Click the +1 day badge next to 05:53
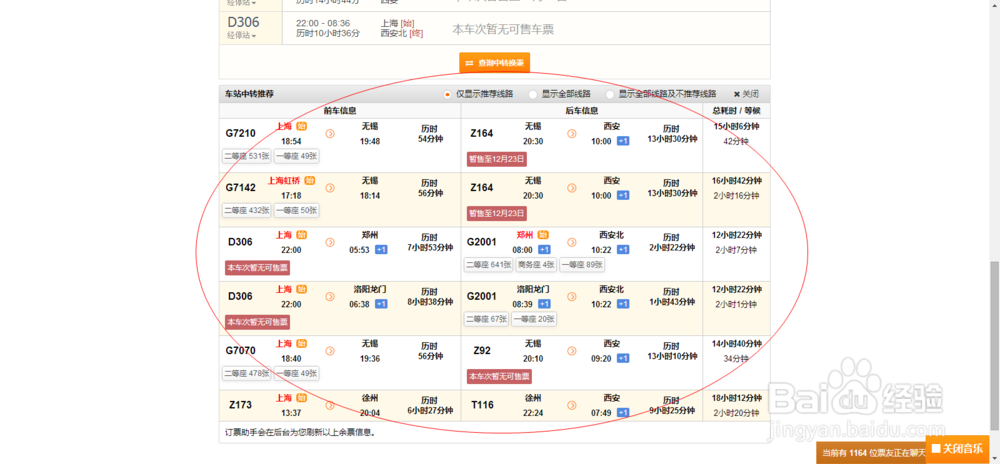This screenshot has width=1000, height=464. [x=381, y=250]
